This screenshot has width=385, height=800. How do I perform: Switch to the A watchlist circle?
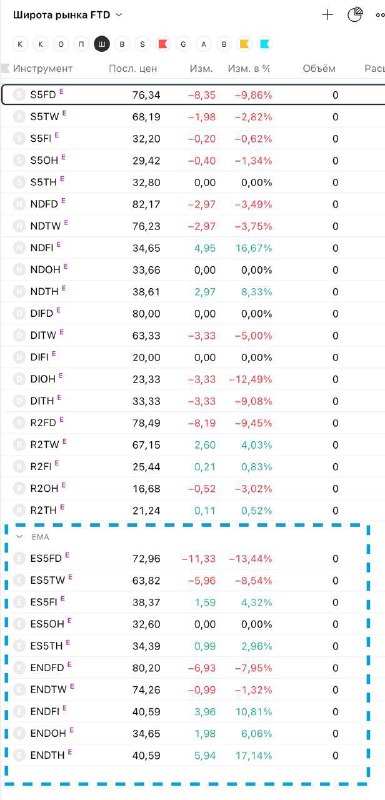click(203, 44)
